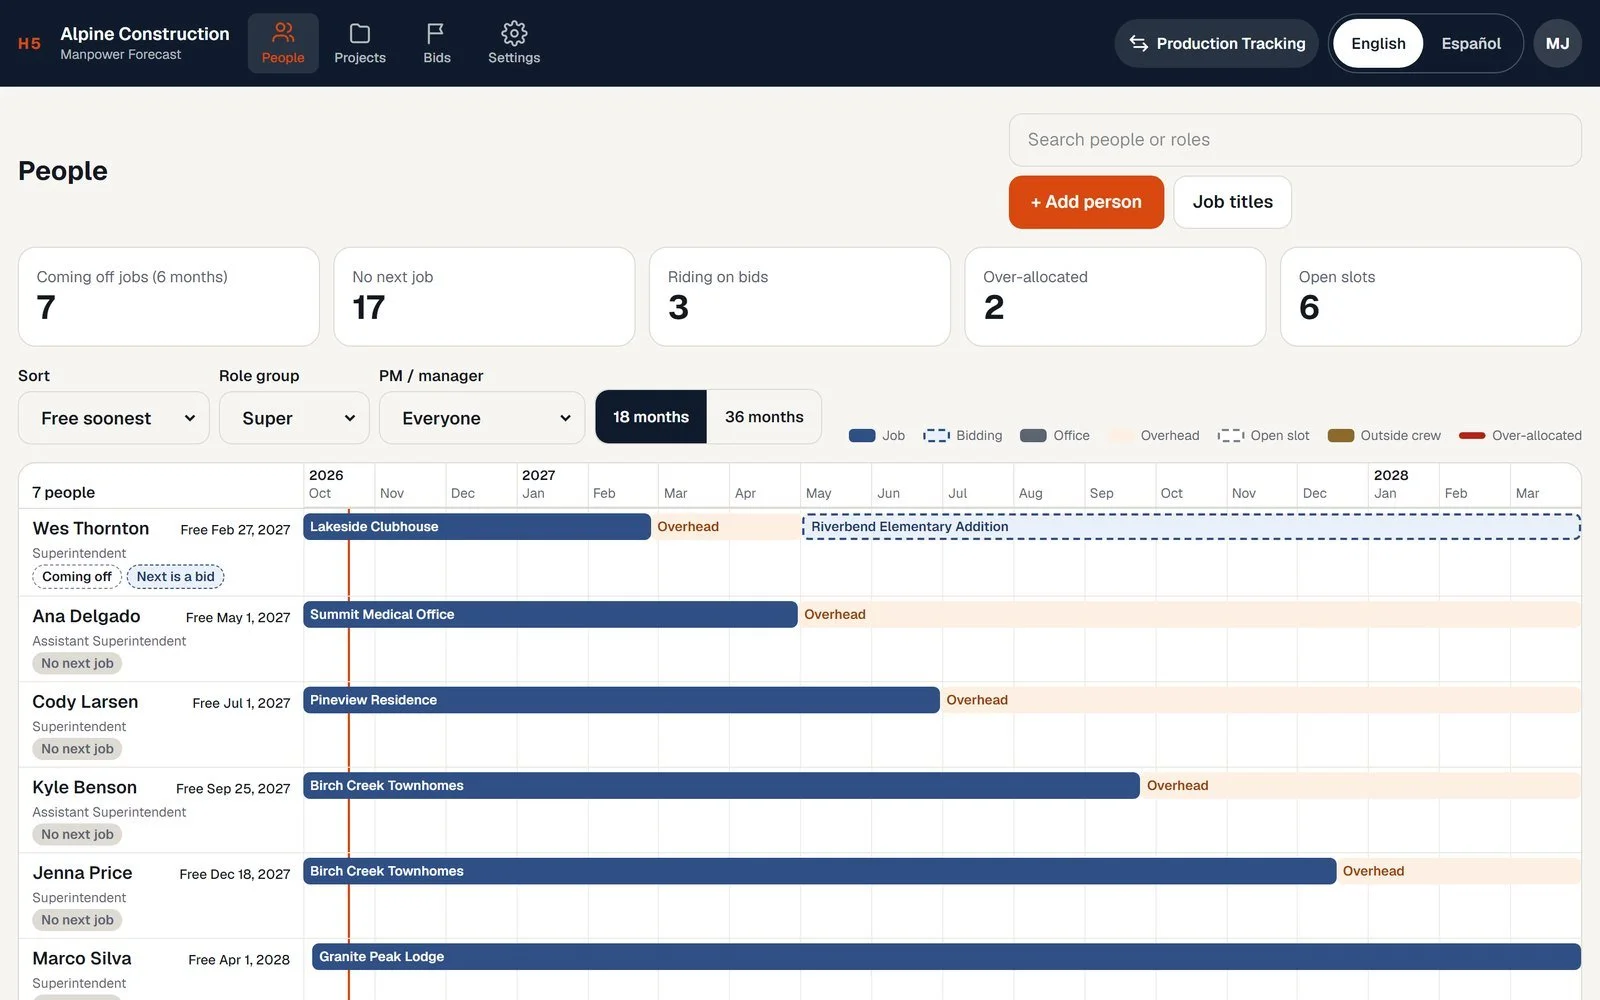Click the Outside crew legend swatch
Viewport: 1600px width, 1000px height.
tap(1341, 436)
